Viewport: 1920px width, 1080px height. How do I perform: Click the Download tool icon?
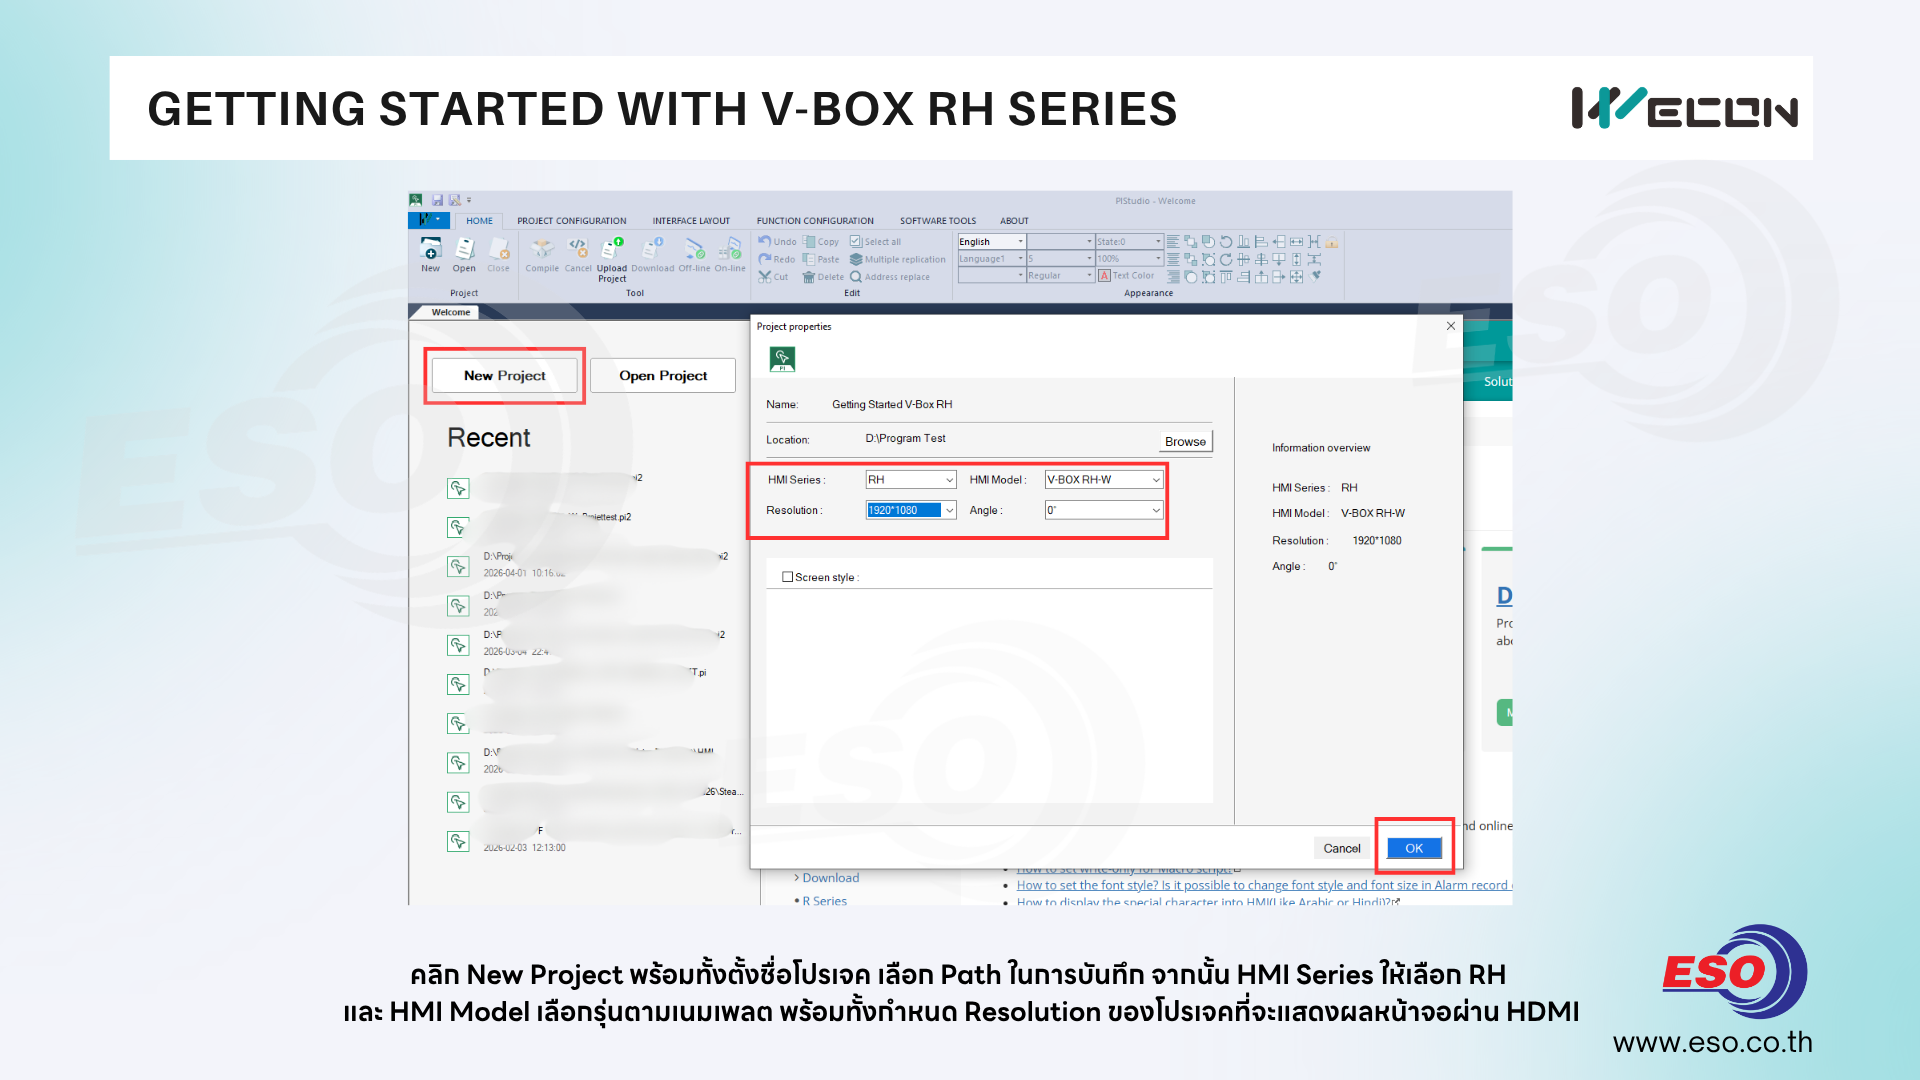(652, 250)
